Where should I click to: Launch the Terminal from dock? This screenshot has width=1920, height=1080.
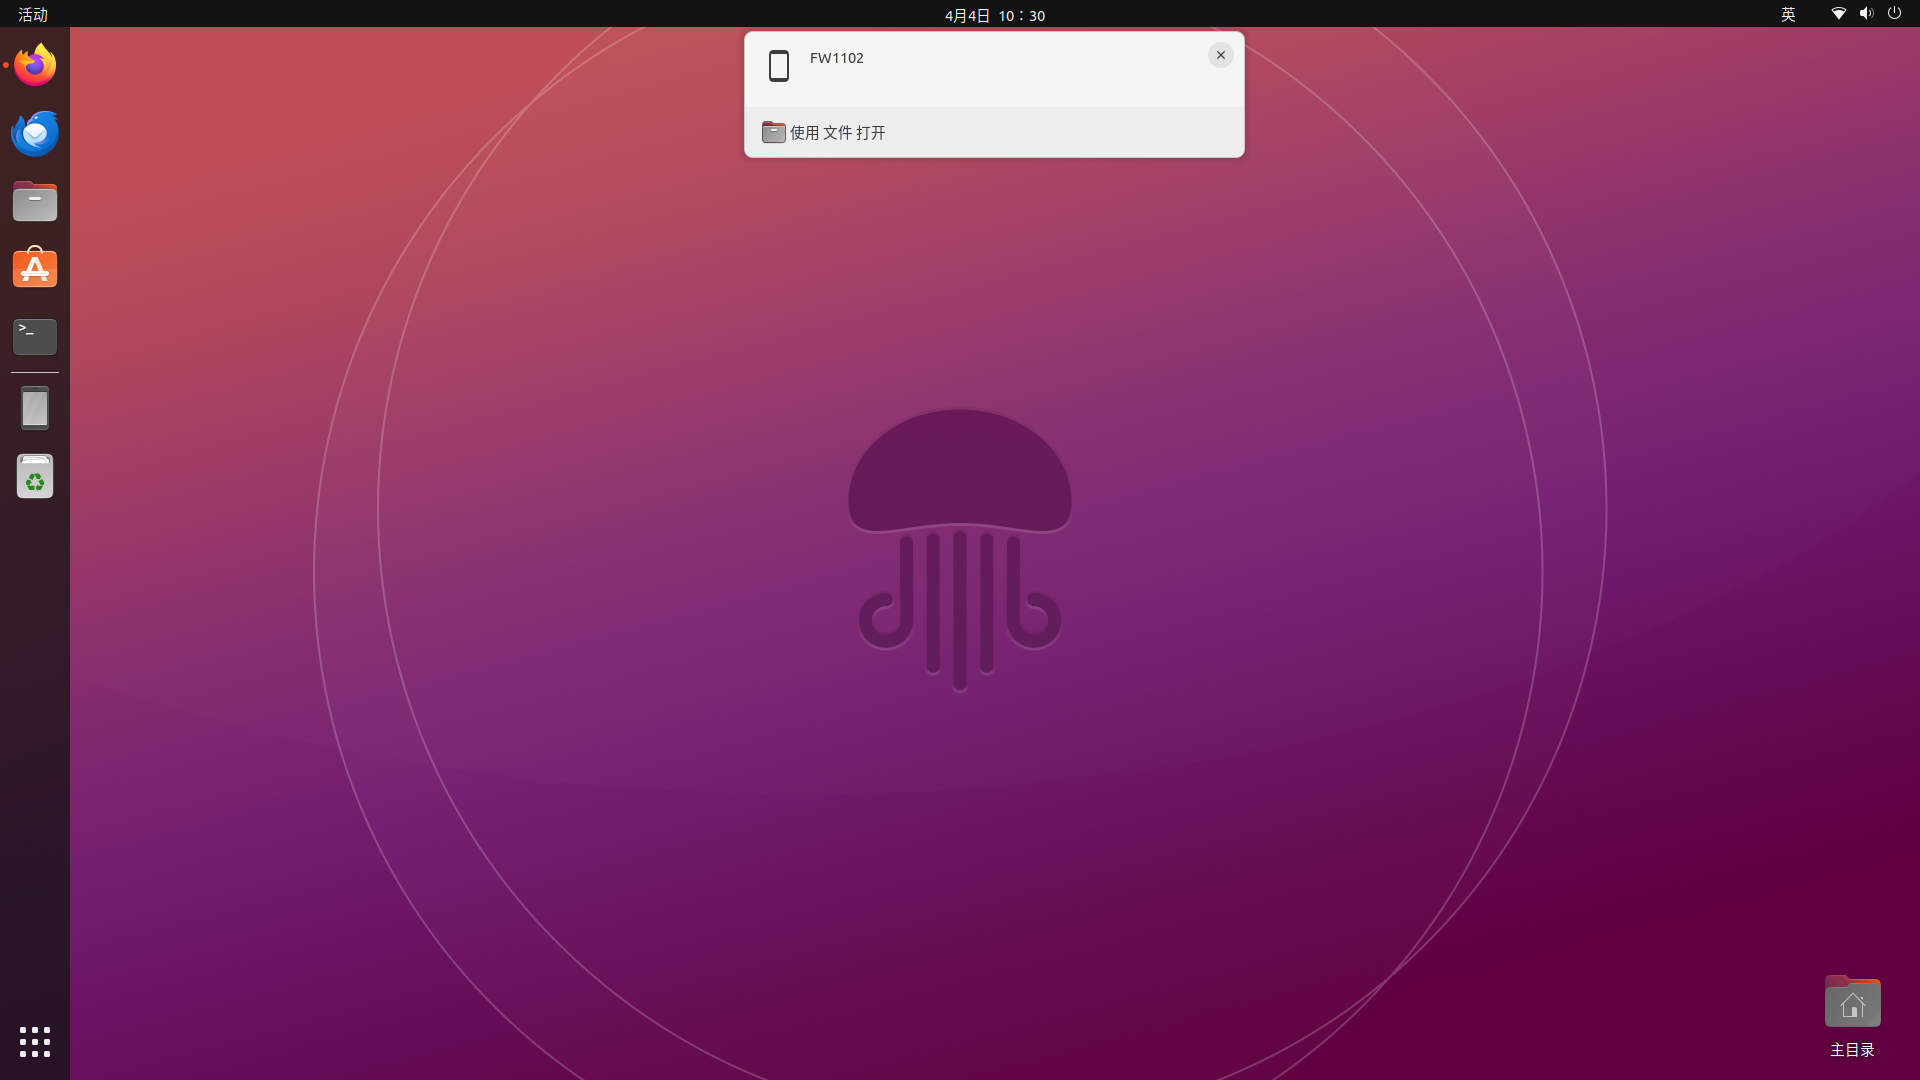(x=35, y=336)
